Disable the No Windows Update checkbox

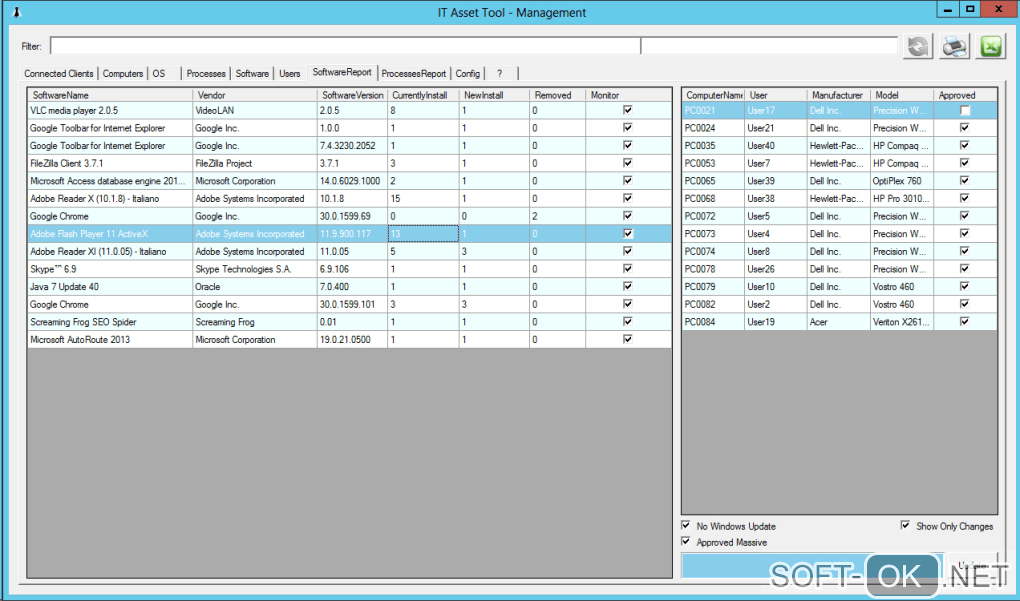coord(686,526)
